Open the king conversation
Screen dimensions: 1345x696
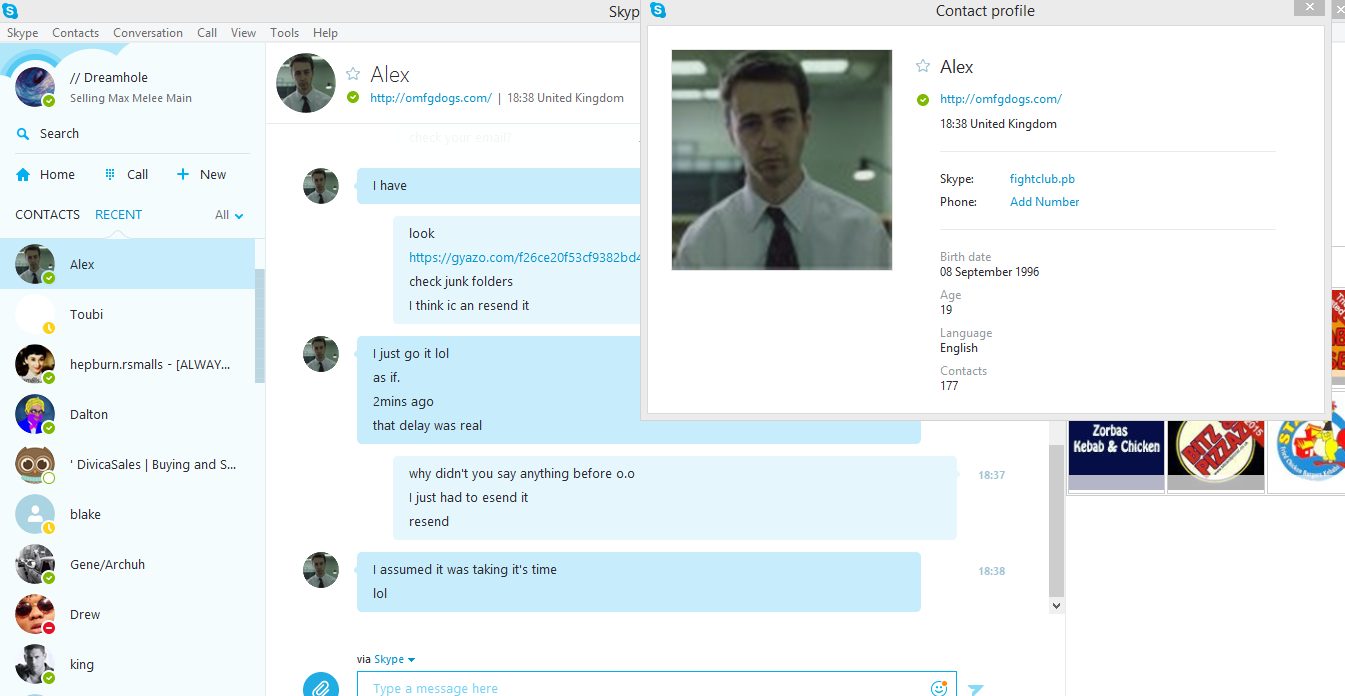click(127, 664)
